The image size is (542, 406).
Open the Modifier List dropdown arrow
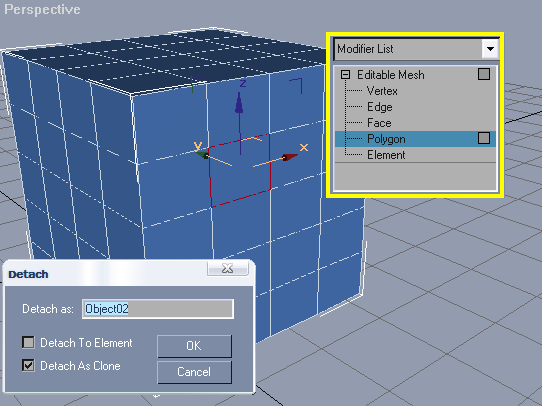pos(490,49)
